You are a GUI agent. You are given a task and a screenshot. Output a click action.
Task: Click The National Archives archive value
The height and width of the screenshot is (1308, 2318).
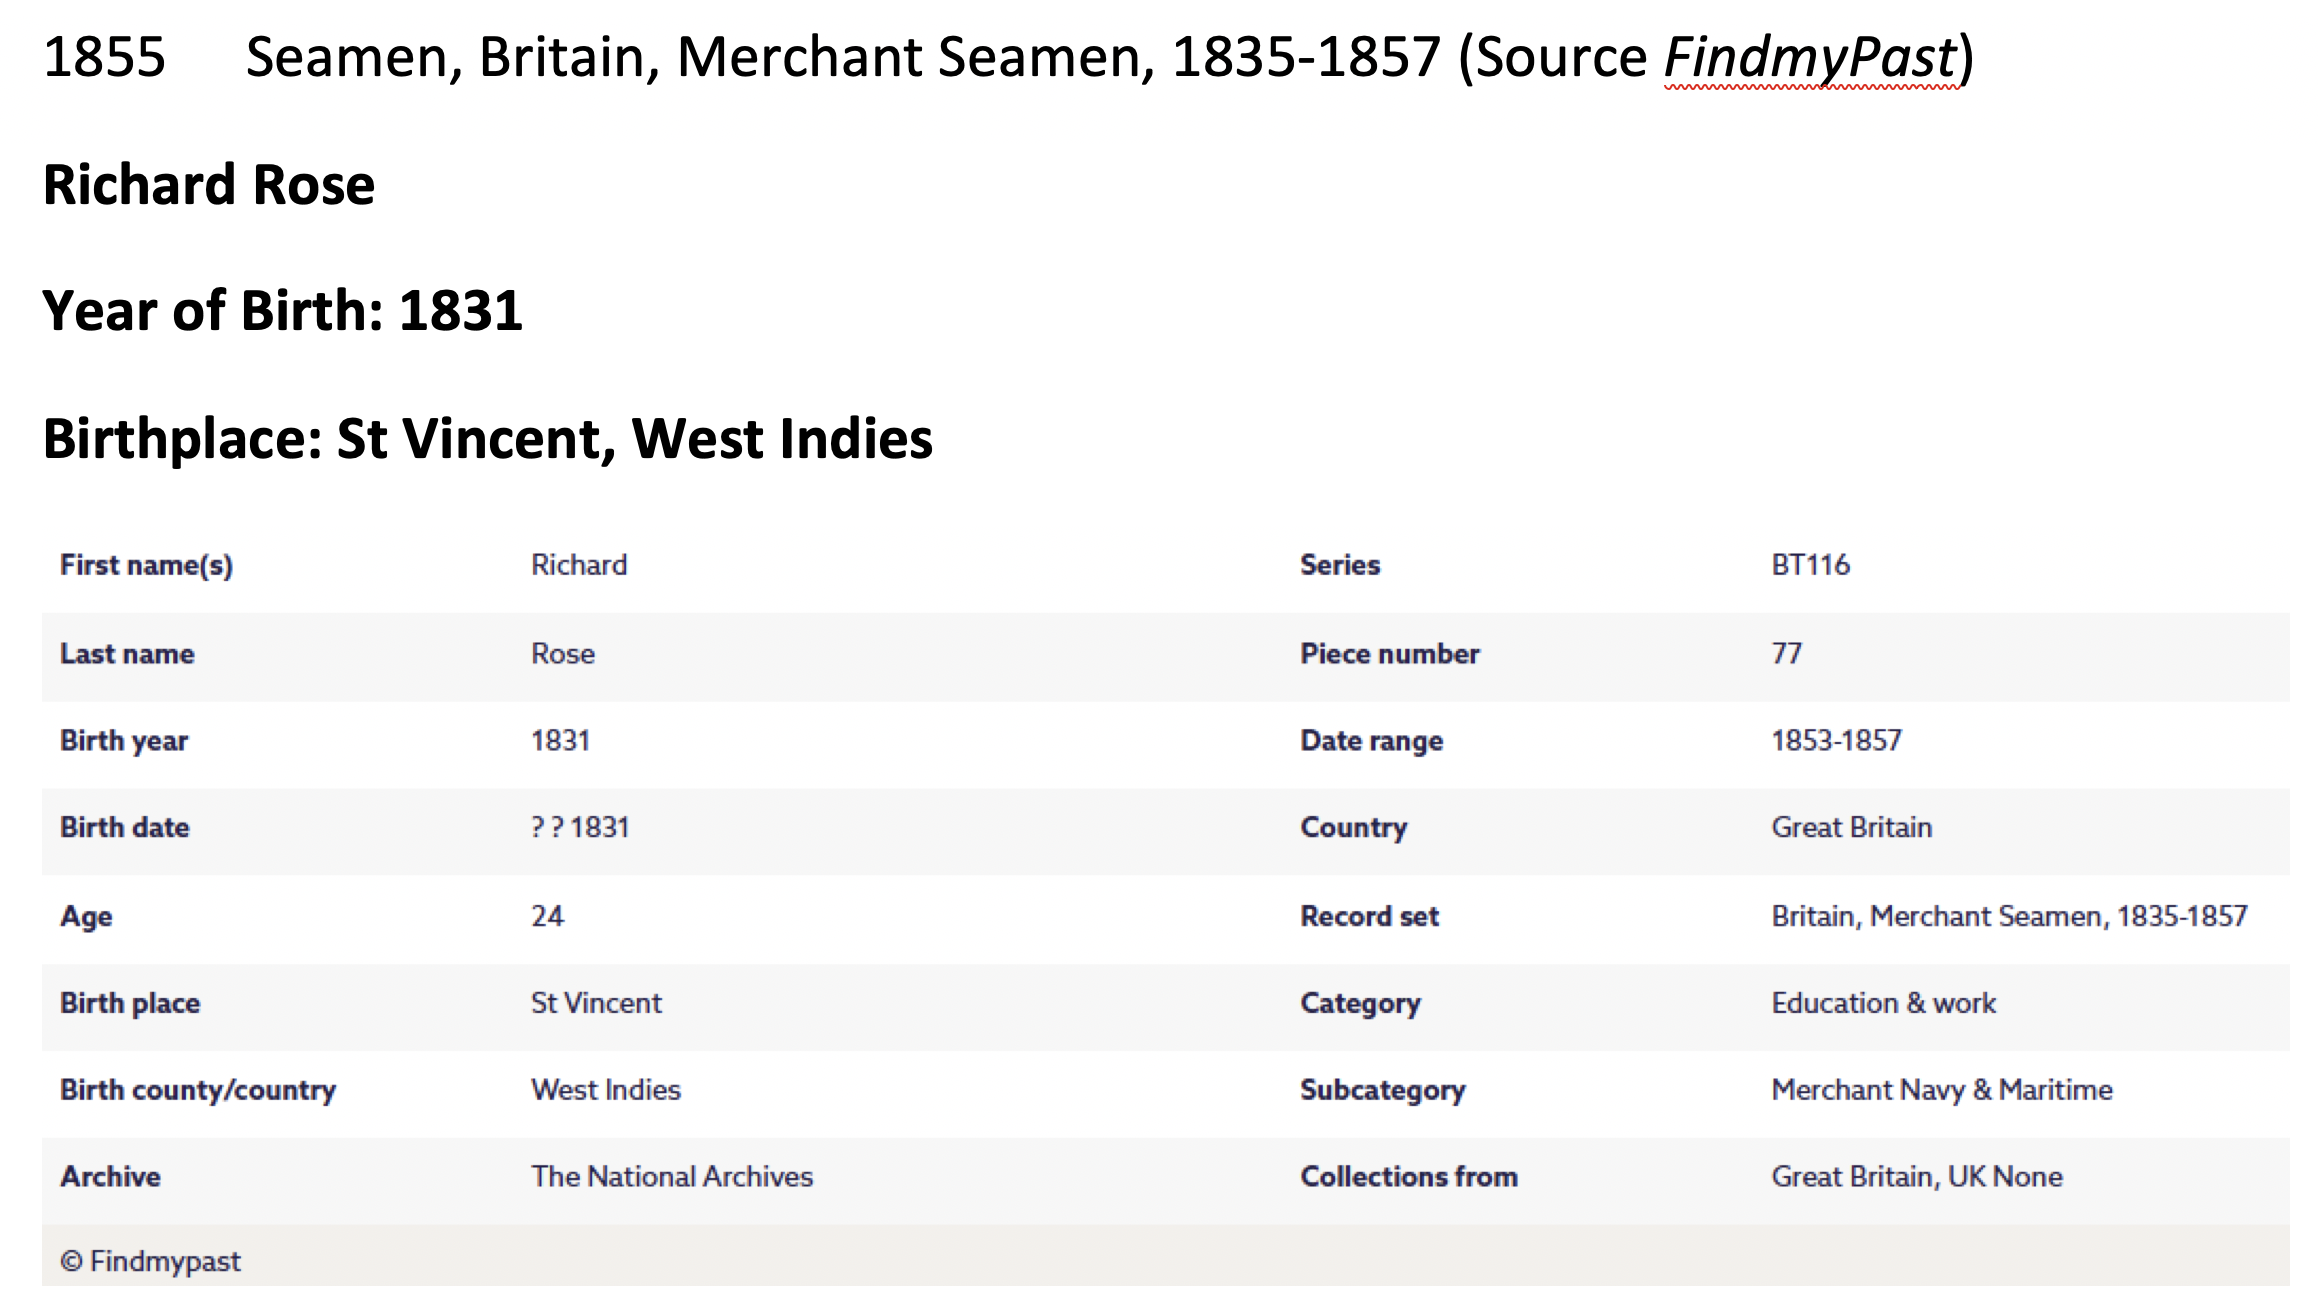[671, 1177]
